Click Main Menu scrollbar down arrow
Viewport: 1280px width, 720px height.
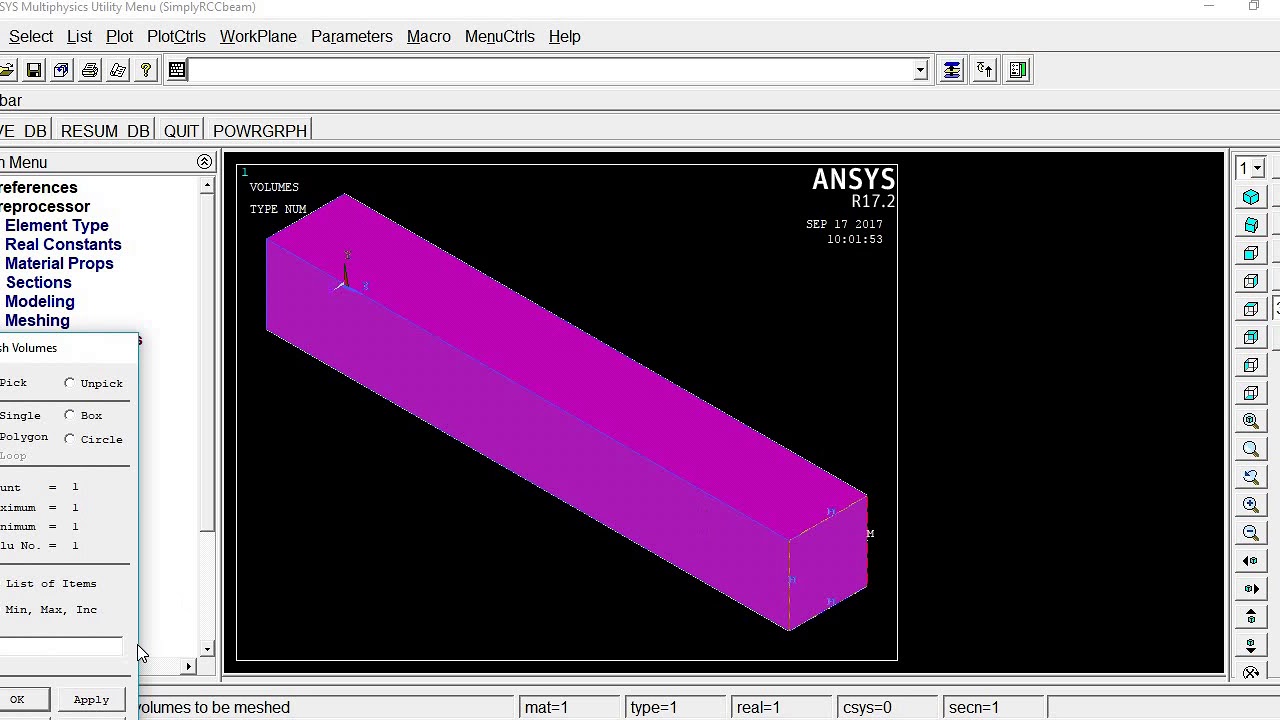[207, 649]
